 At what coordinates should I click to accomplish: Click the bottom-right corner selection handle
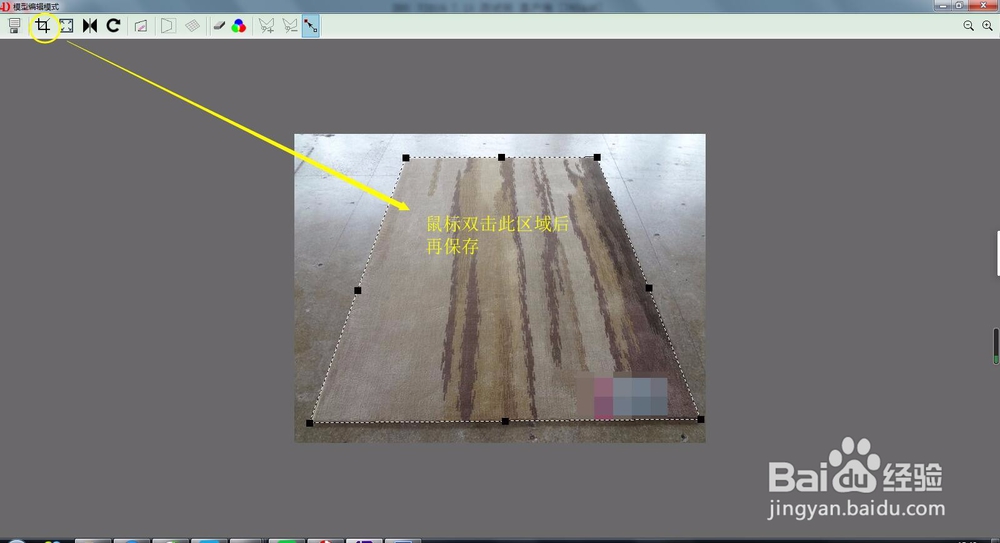pos(701,419)
